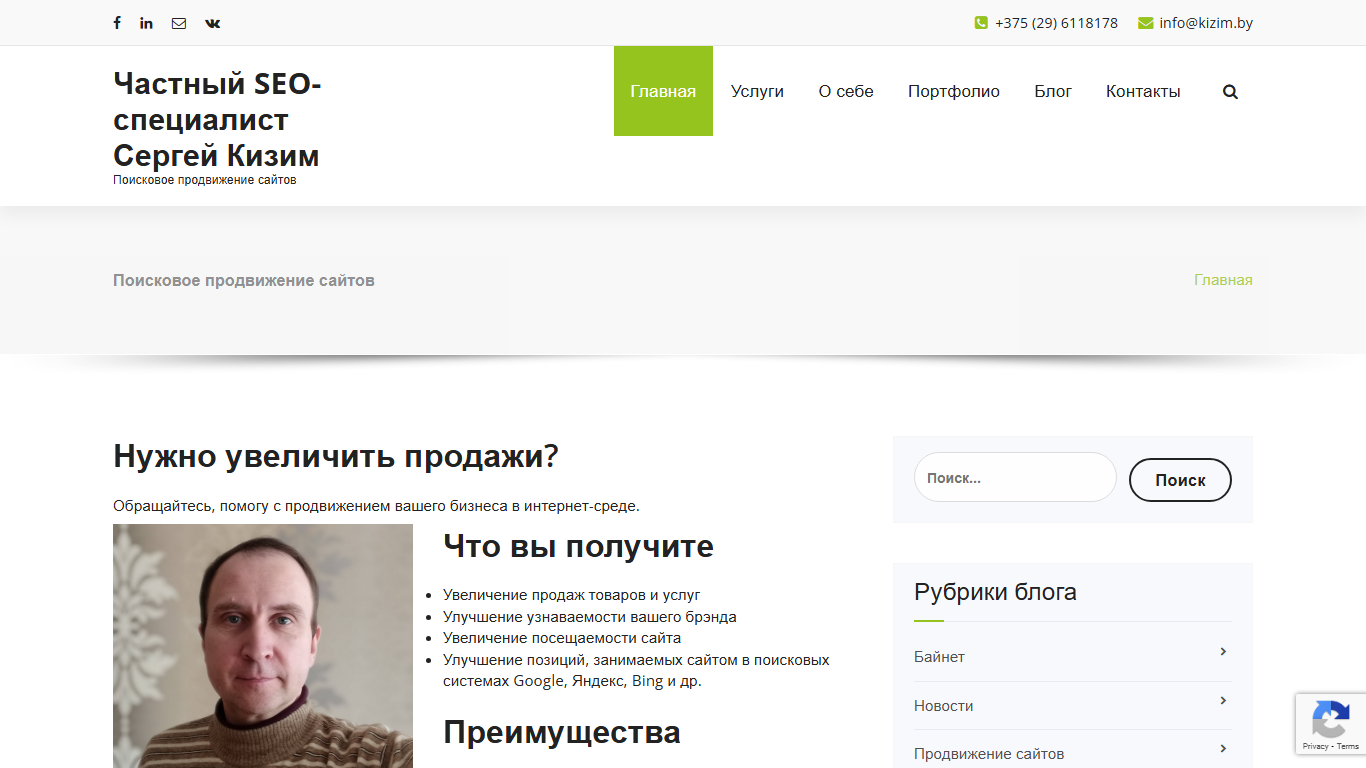The height and width of the screenshot is (768, 1366).
Task: Click the text Обращайтесь, помогу с продвижением
Action: point(376,506)
